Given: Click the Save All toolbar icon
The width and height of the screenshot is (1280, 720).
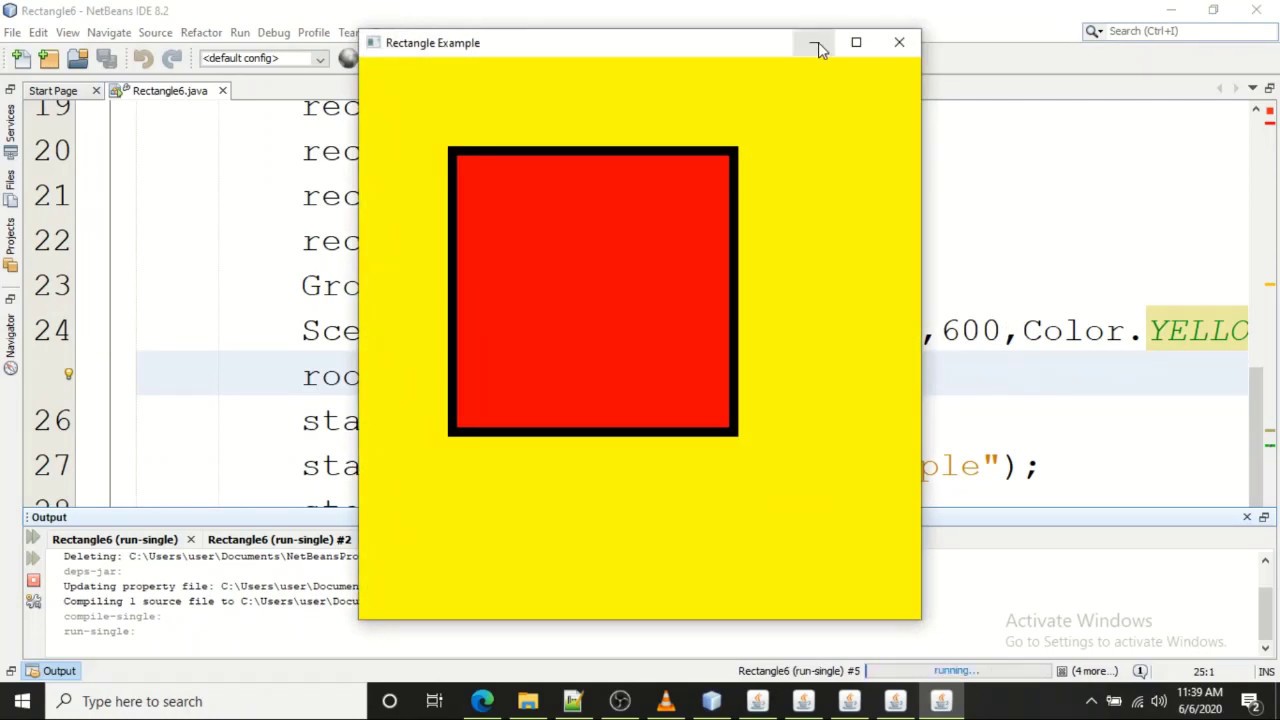Looking at the screenshot, I should pos(105,58).
